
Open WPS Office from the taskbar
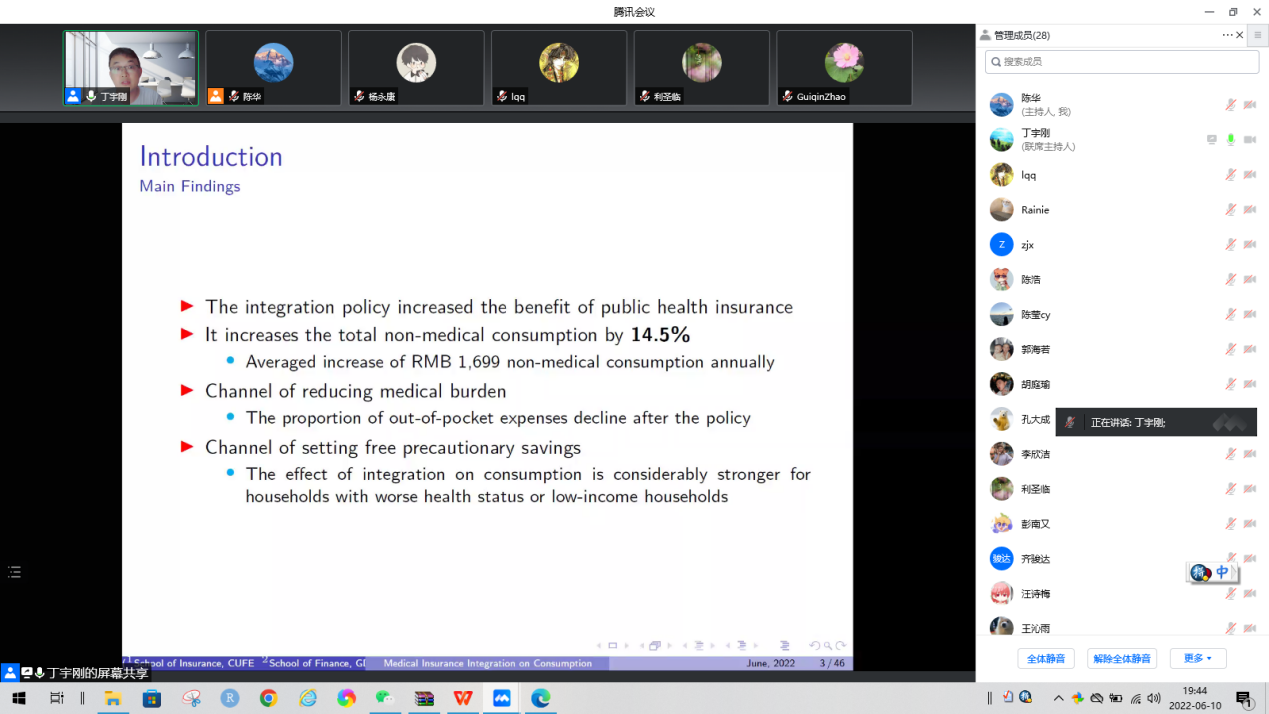(x=463, y=698)
